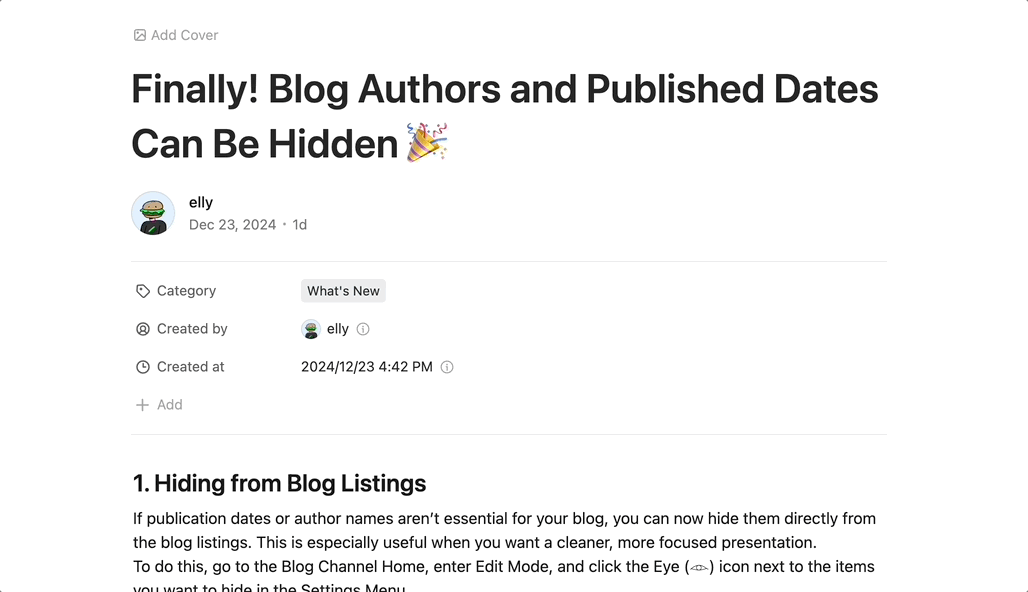
Task: Click the inline Eye icon in the paragraph
Action: pyautogui.click(x=700, y=567)
